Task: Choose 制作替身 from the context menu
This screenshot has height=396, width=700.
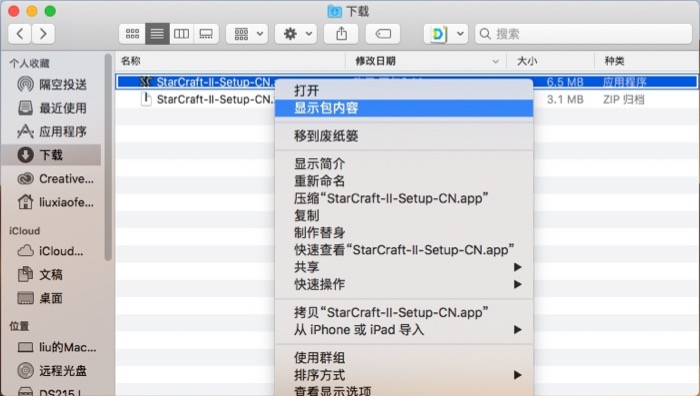Action: (x=404, y=233)
